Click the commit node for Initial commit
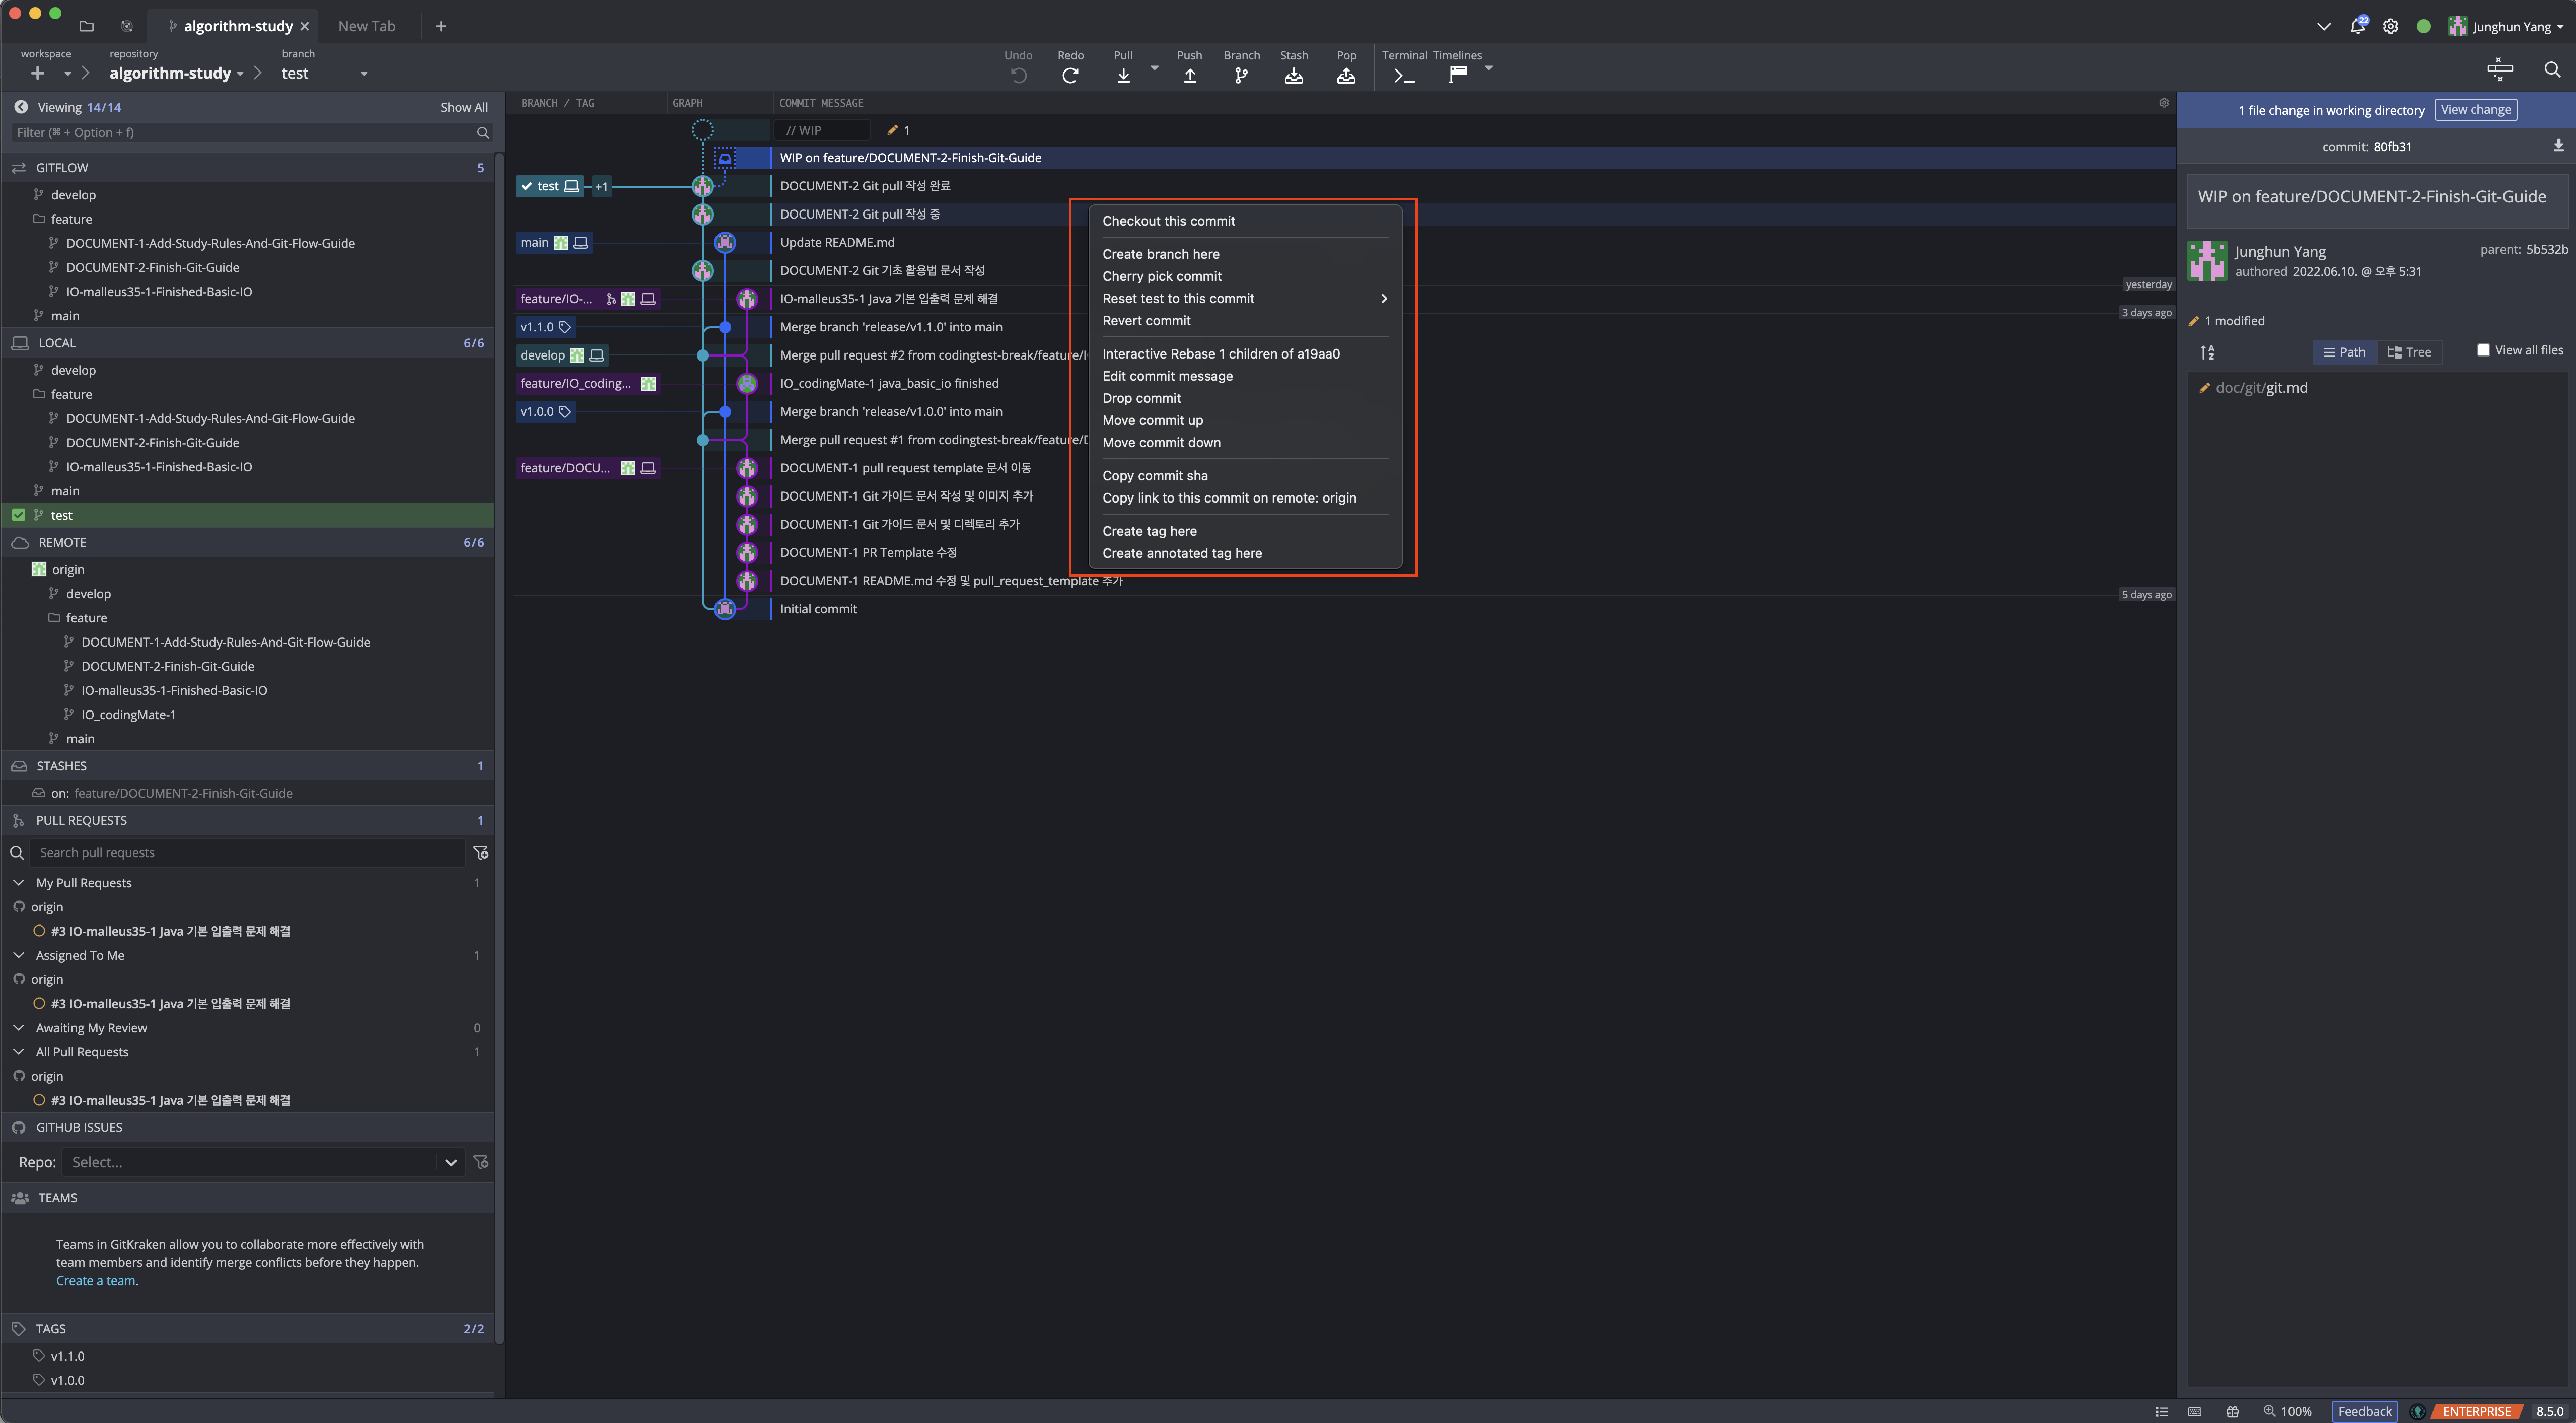This screenshot has height=1423, width=2576. click(x=725, y=608)
